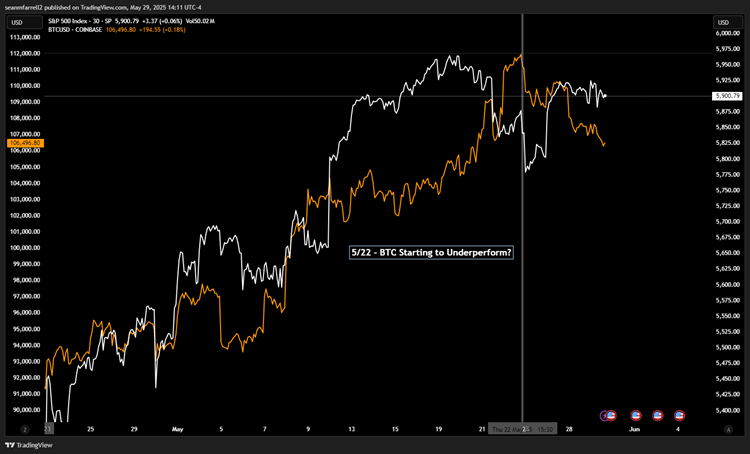
Task: Click 6,000.00 on the right price axis
Action: point(728,33)
